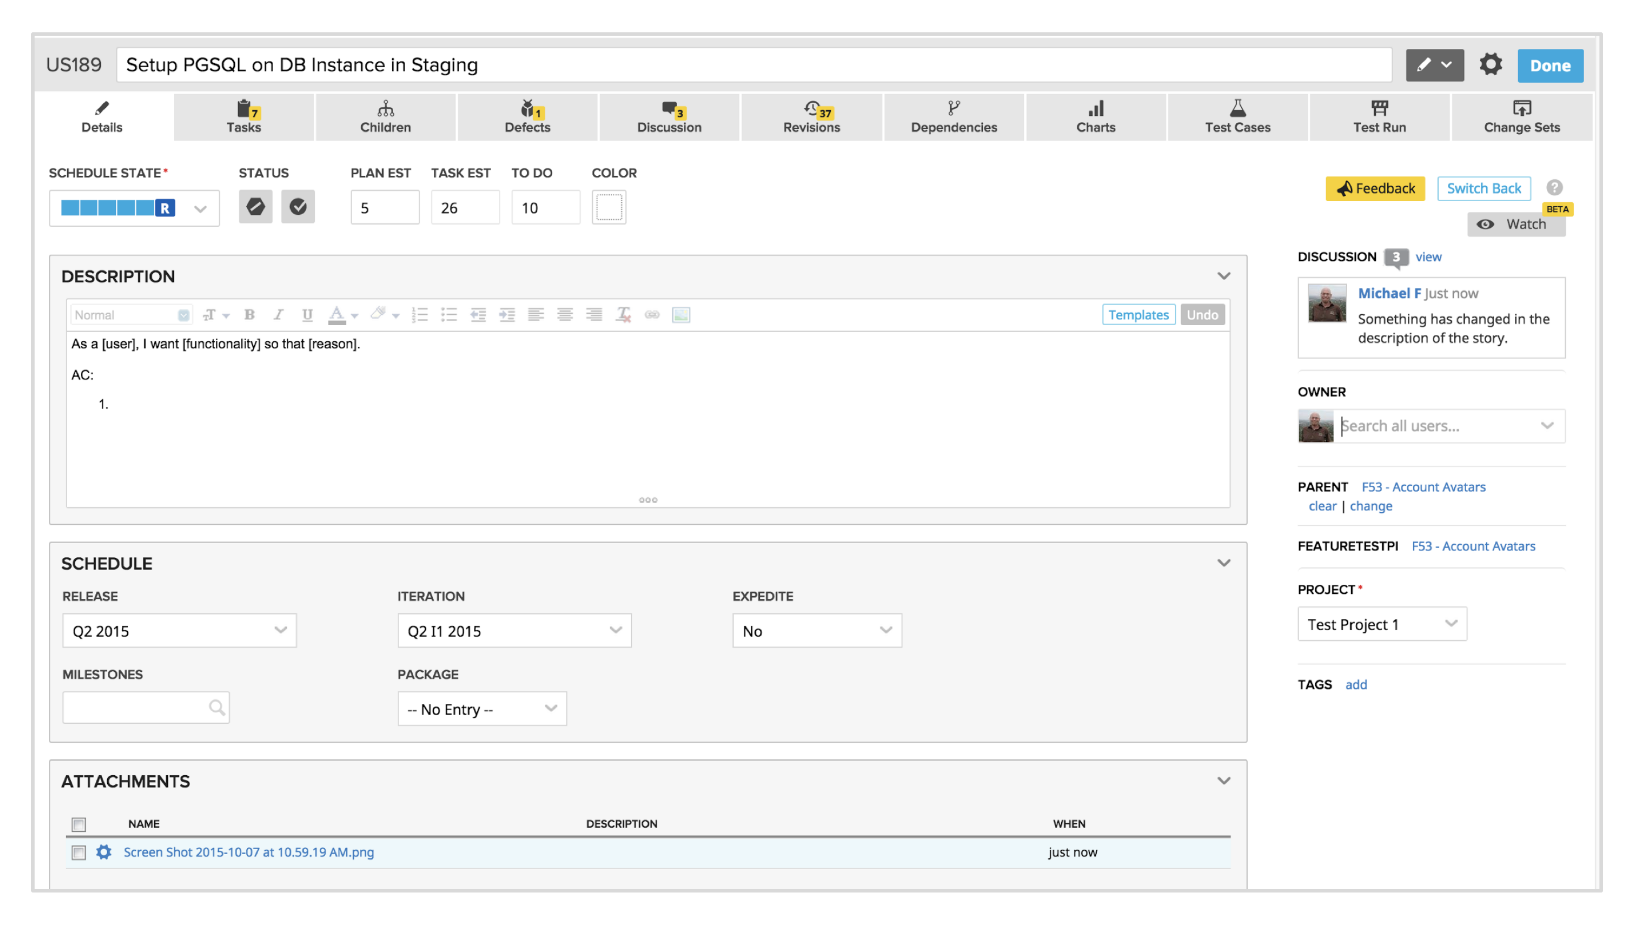
Task: Open the Revisions tab
Action: pyautogui.click(x=811, y=117)
